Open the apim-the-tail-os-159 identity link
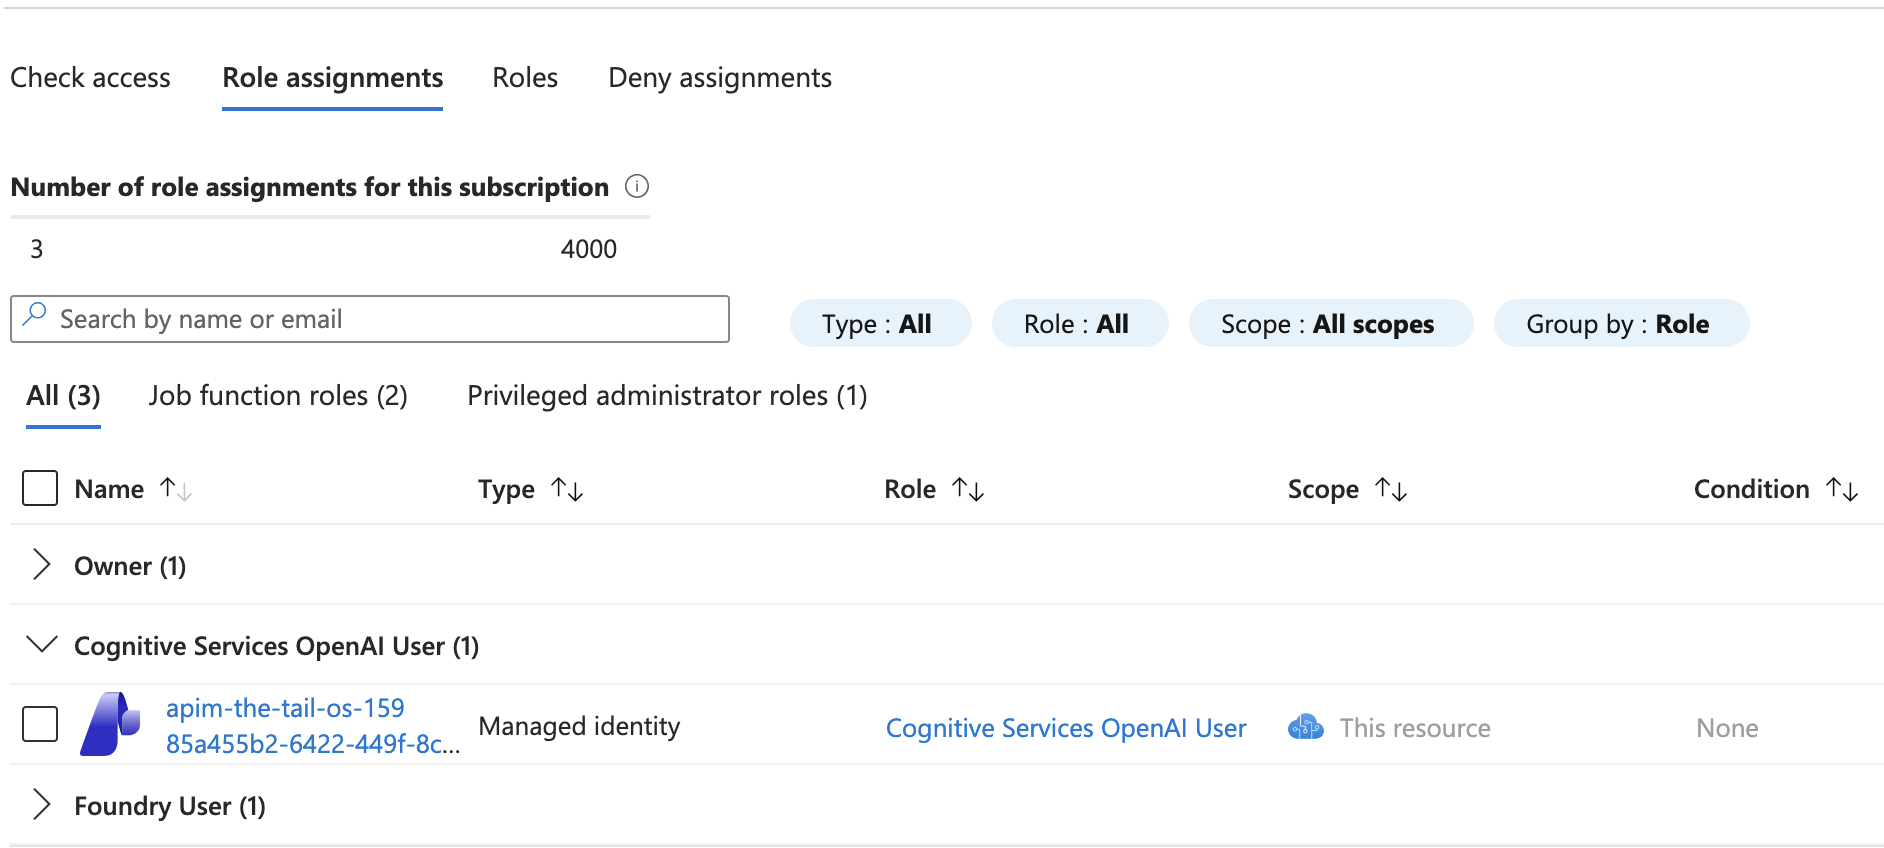This screenshot has width=1884, height=848. point(285,708)
